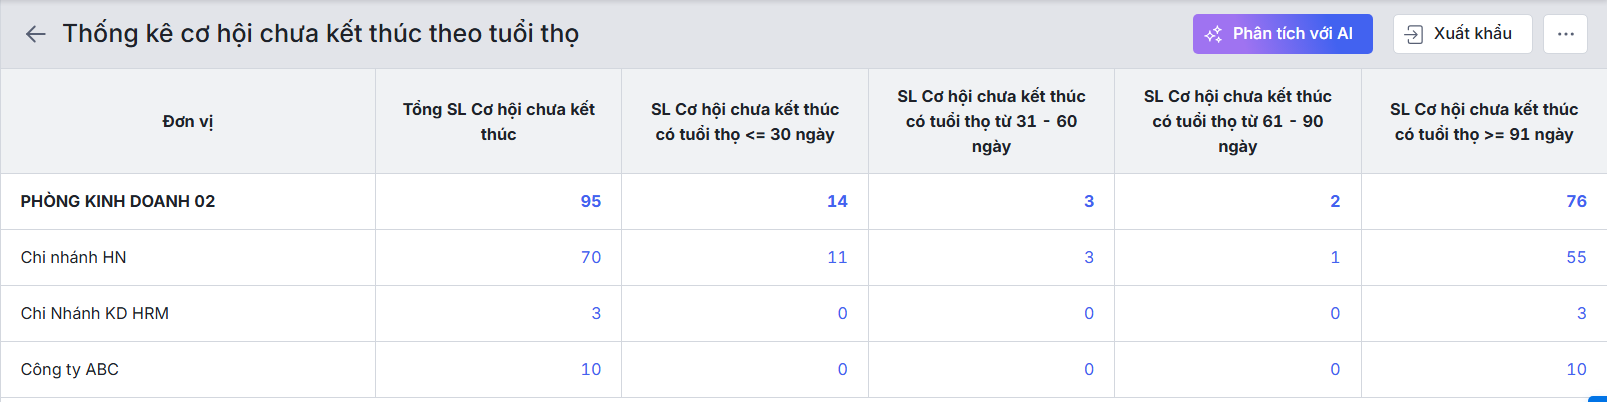The width and height of the screenshot is (1607, 402).
Task: Open total value 95 for PHÒNG KINH DOANH 02
Action: coord(590,202)
